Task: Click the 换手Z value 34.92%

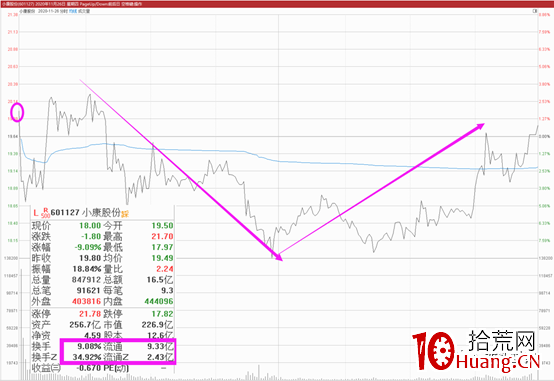Action: click(x=87, y=357)
